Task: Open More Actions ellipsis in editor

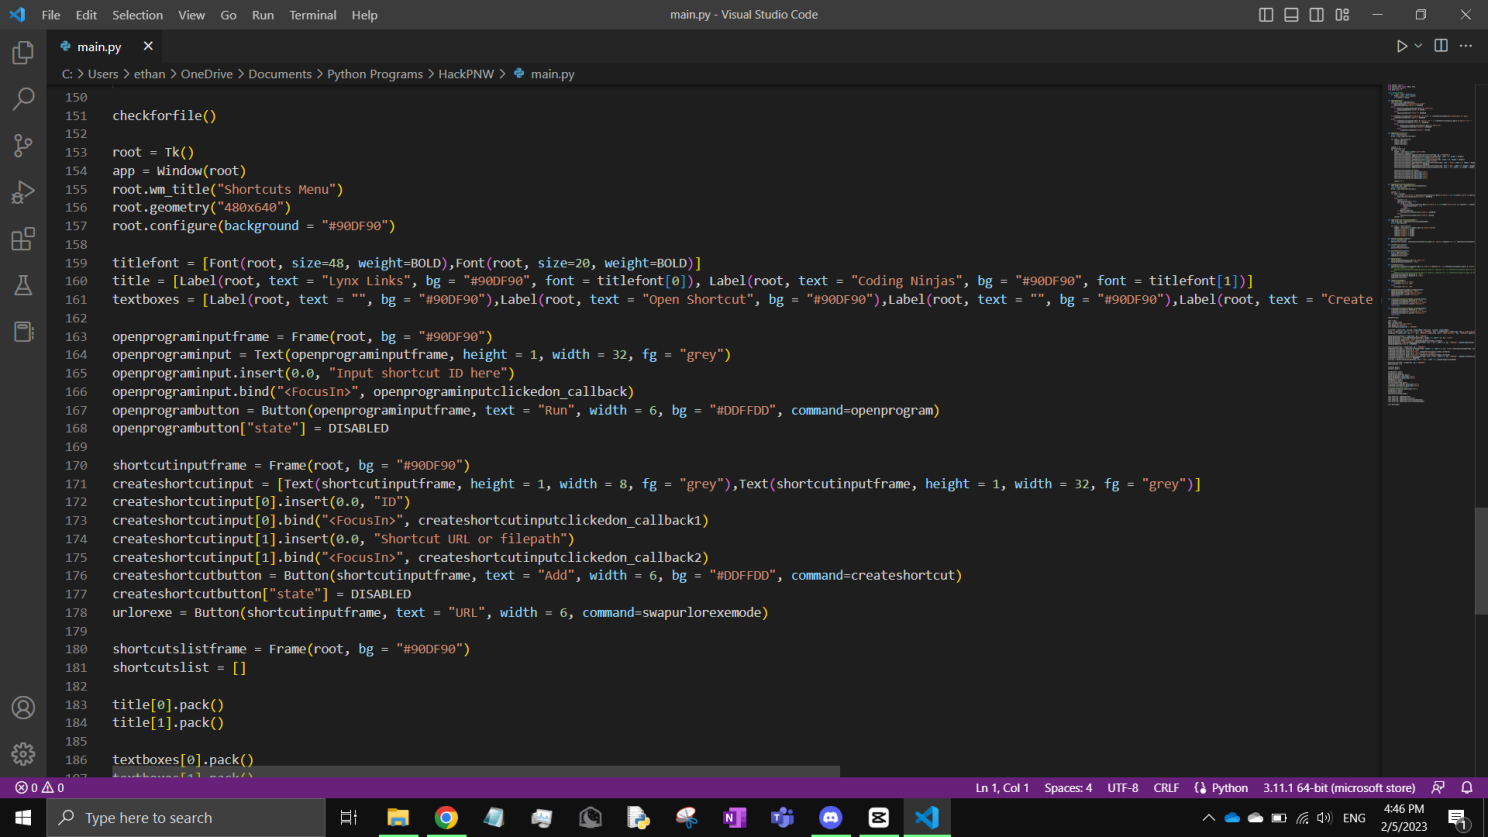Action: tap(1466, 46)
